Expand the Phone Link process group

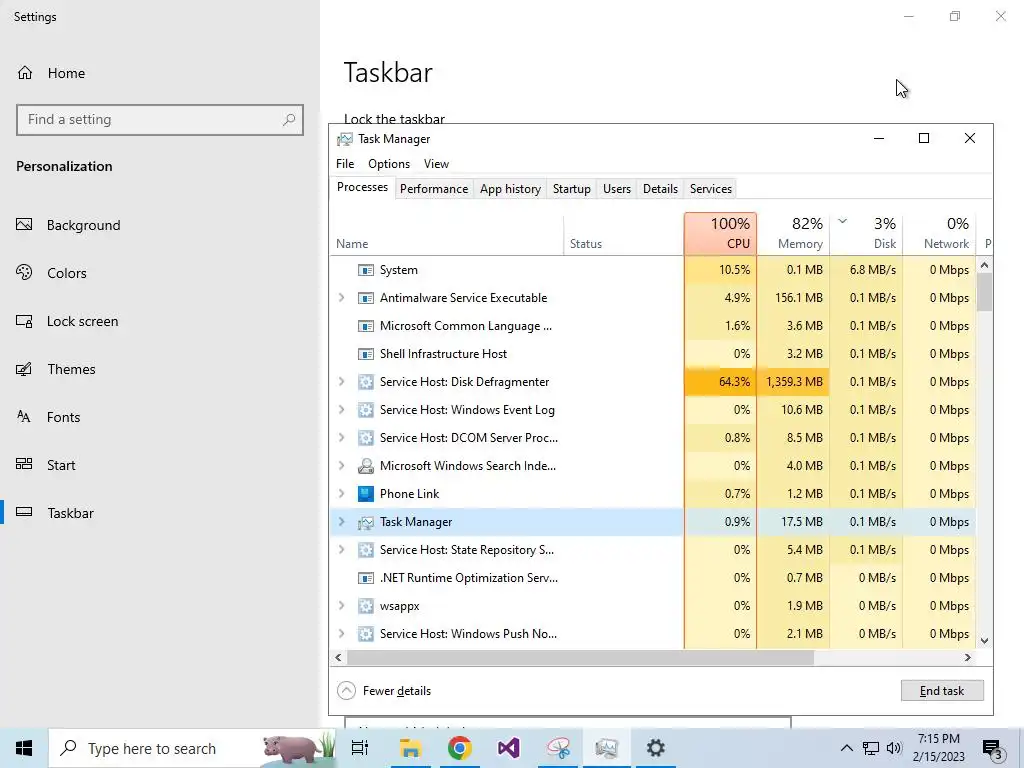[x=342, y=494]
